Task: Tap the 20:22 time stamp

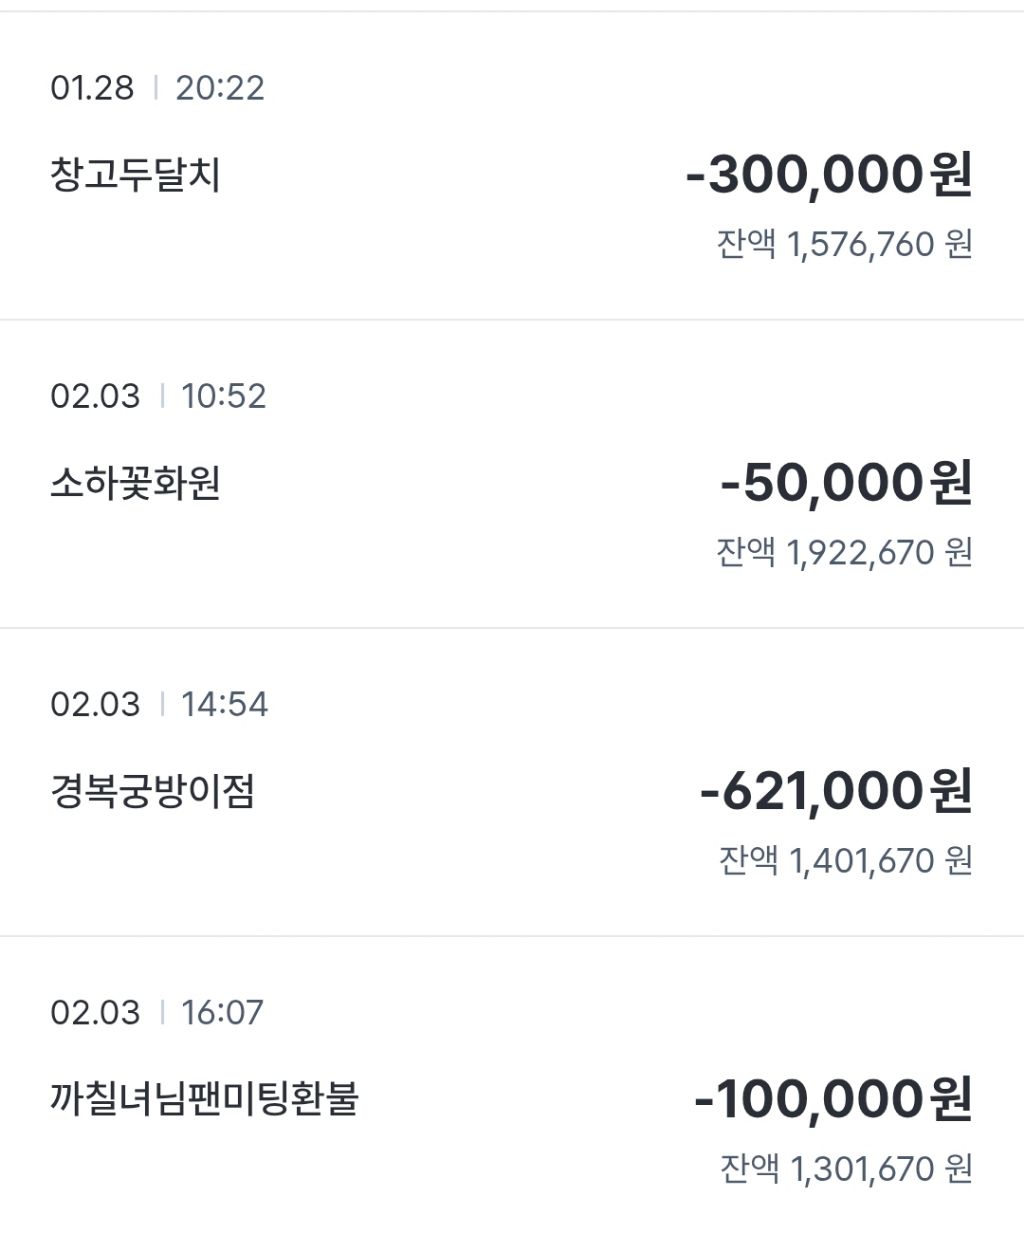Action: (220, 88)
